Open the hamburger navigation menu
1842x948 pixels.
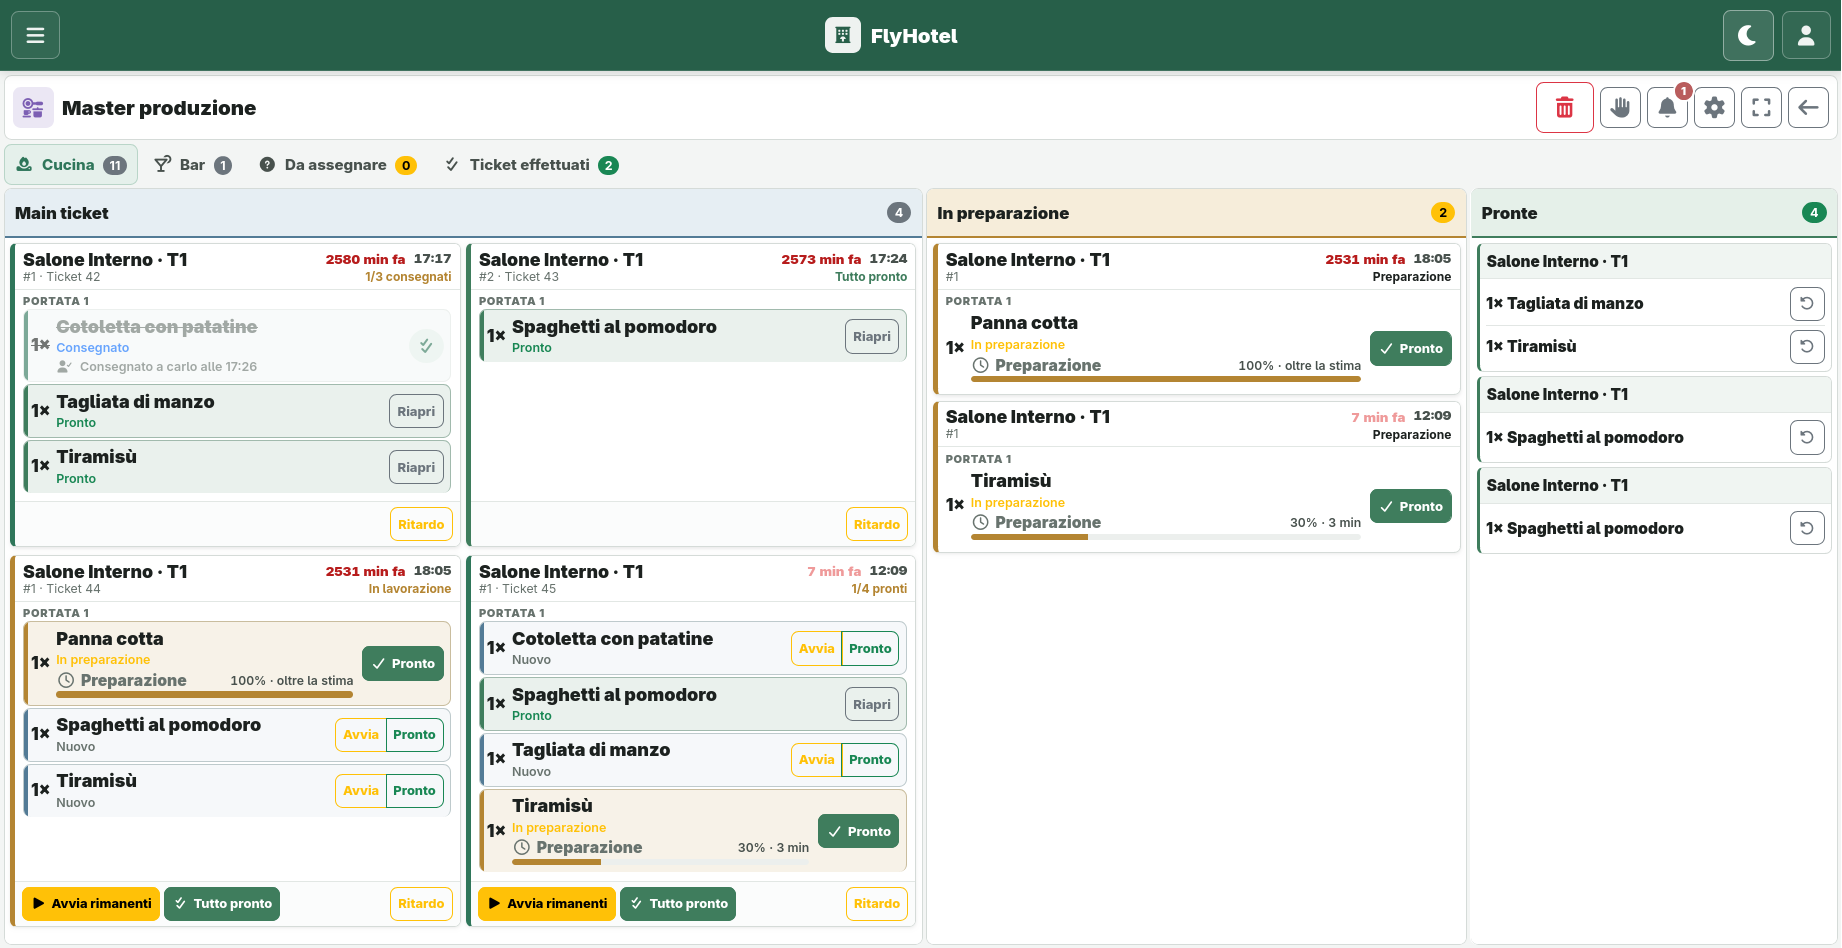(35, 36)
